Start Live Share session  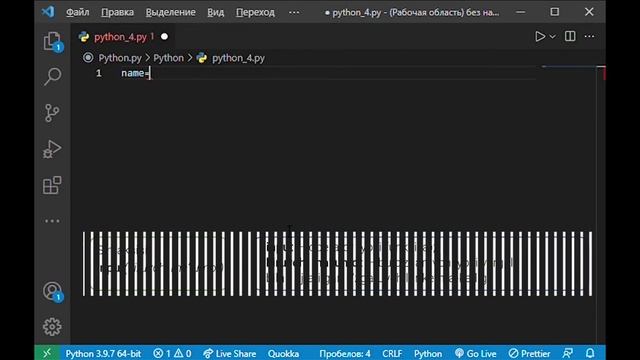click(230, 353)
